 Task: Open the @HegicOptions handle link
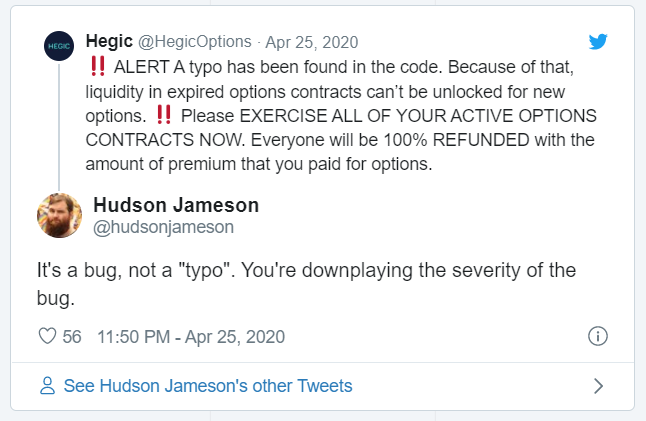click(x=194, y=42)
